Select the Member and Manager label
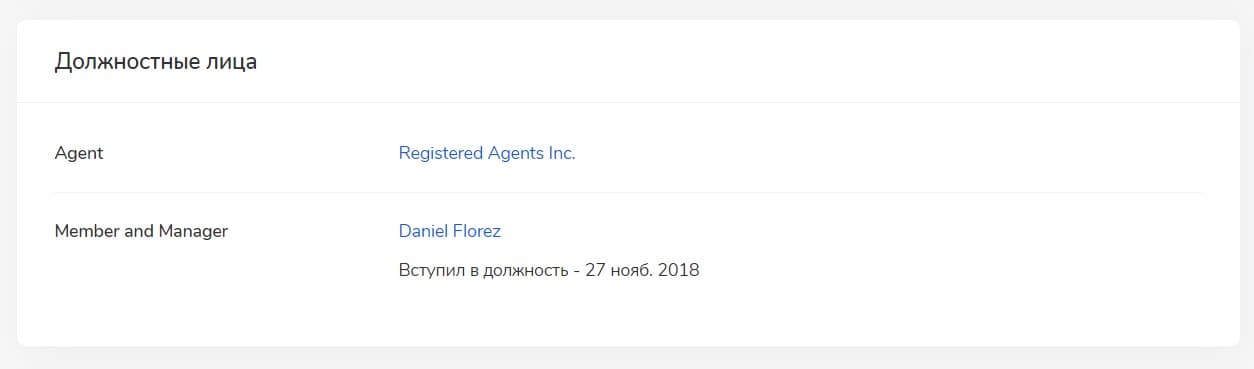 coord(141,231)
